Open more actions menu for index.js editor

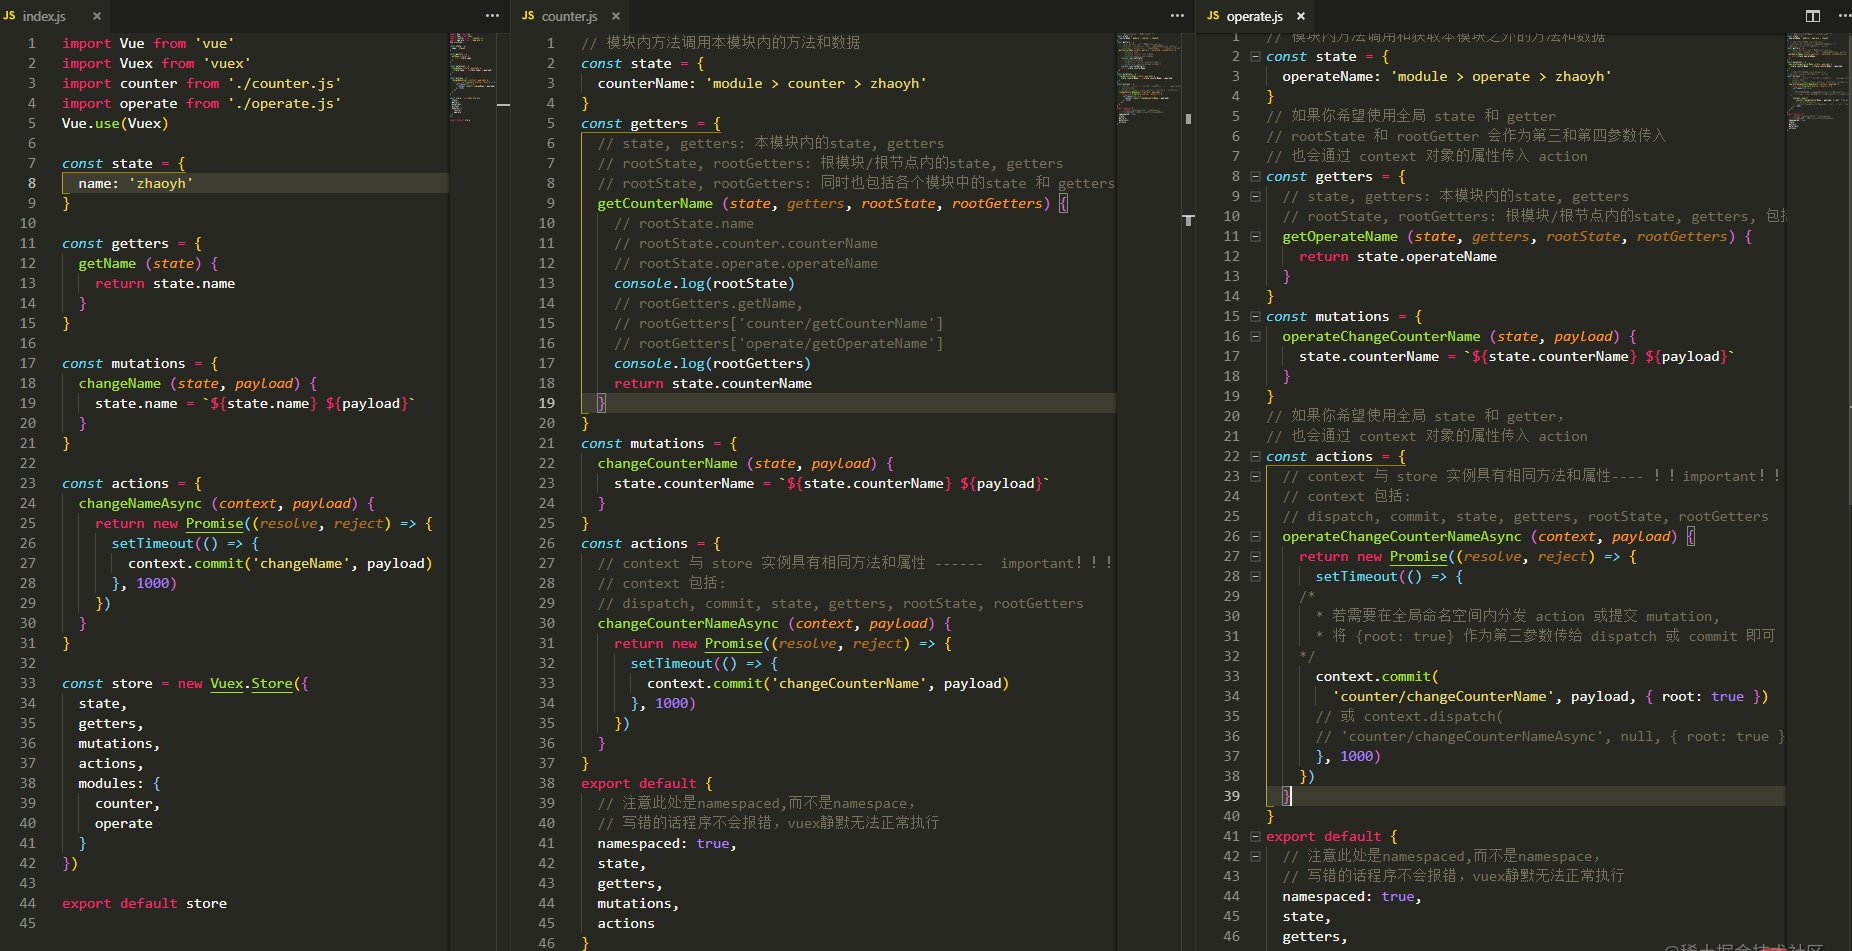click(x=492, y=16)
